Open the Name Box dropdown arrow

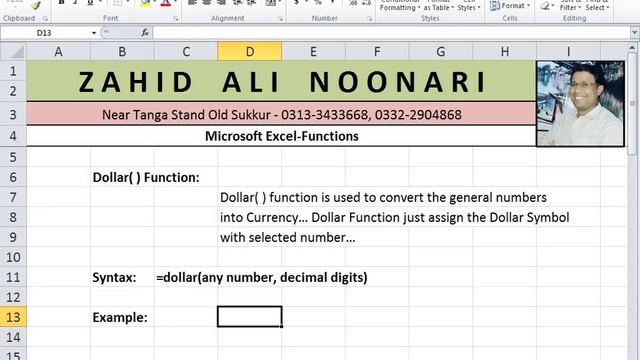pos(94,33)
